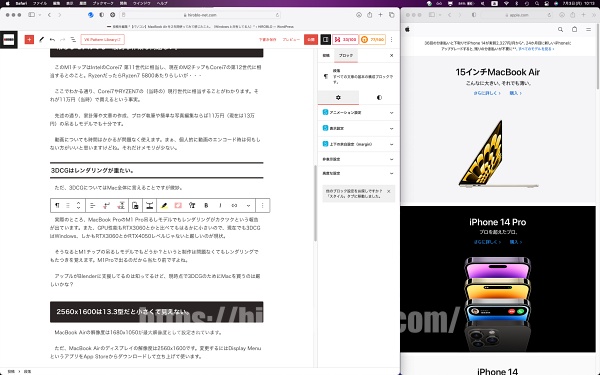
Task: Toggle italic formatting in block toolbar
Action: [220, 205]
